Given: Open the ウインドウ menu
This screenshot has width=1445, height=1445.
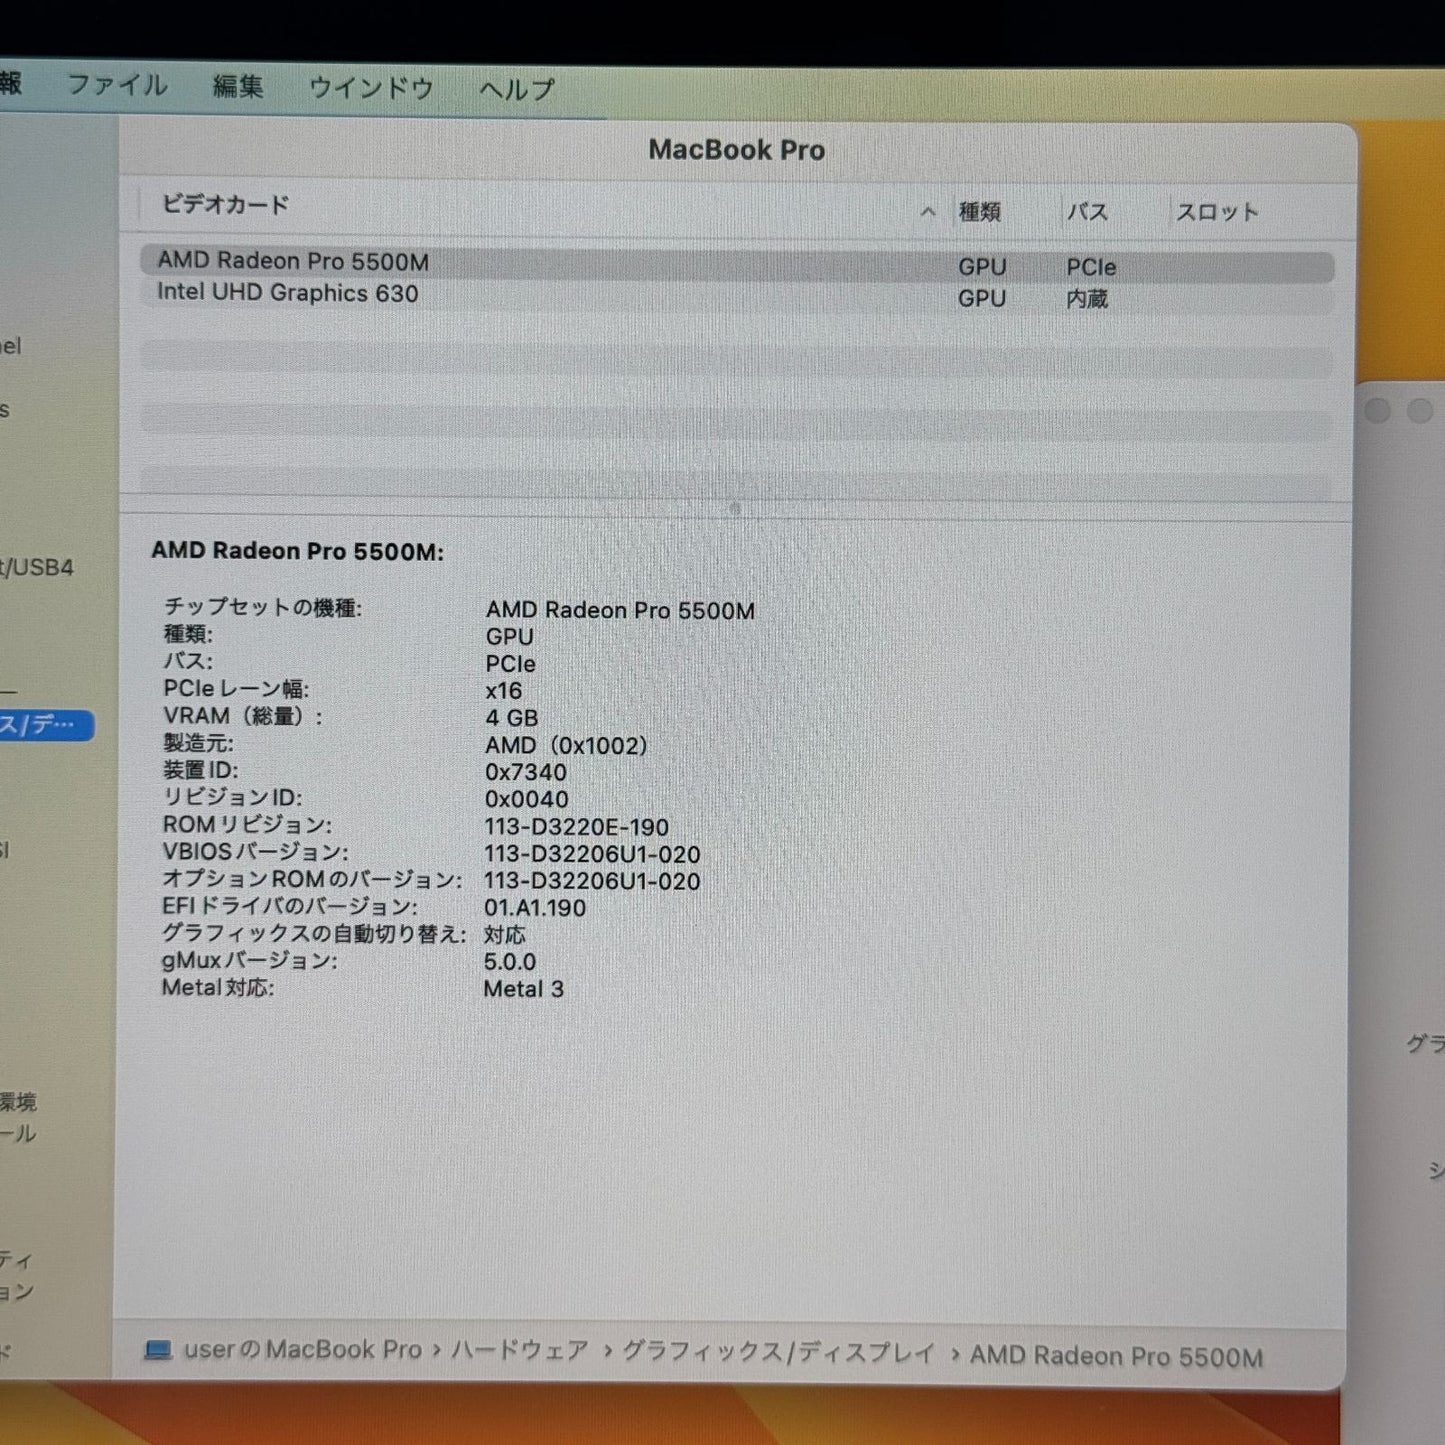Looking at the screenshot, I should coord(371,88).
